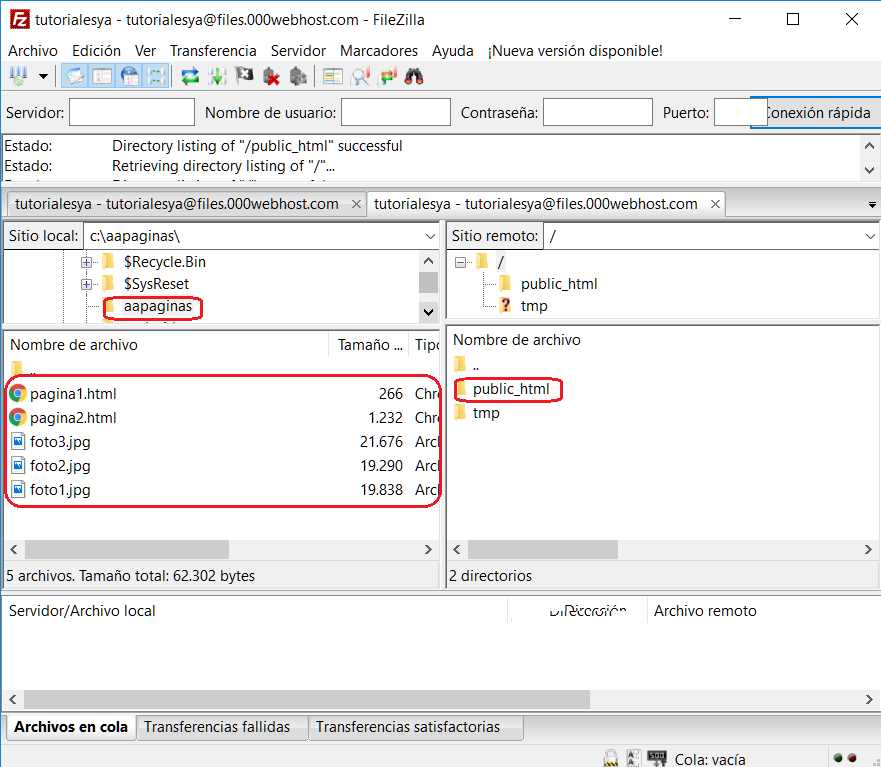Image resolution: width=881 pixels, height=767 pixels.
Task: Open the Site Manager icon
Action: [19, 76]
